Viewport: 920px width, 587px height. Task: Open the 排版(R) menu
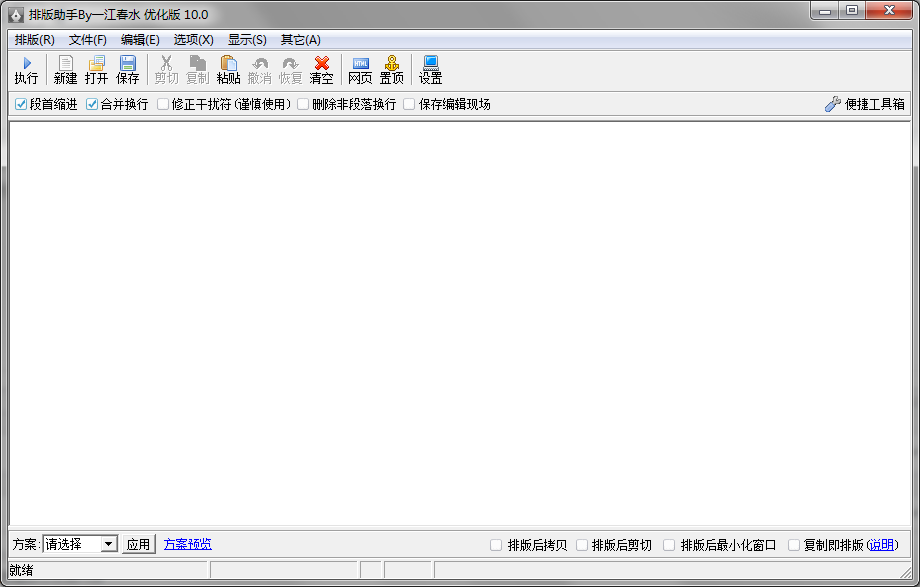[35, 39]
